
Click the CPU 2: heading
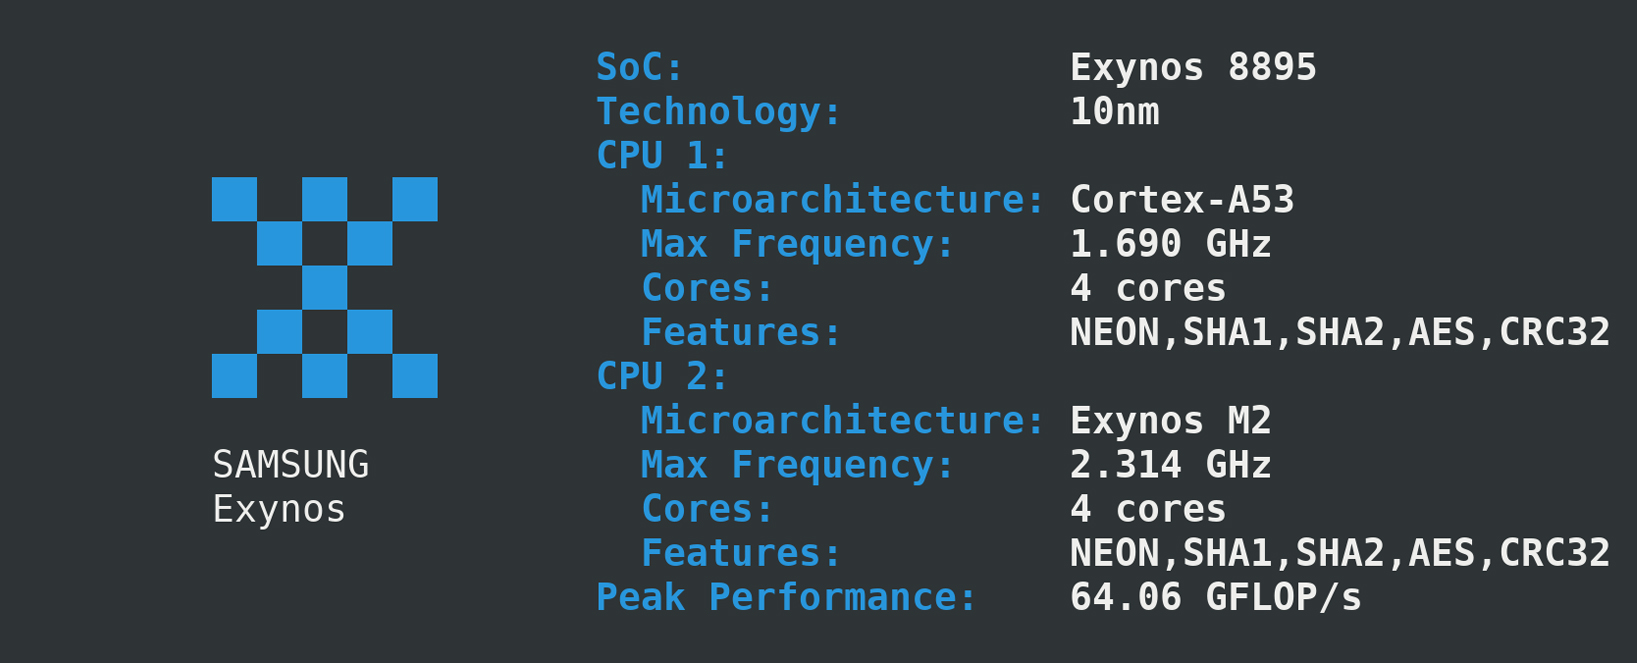point(663,376)
